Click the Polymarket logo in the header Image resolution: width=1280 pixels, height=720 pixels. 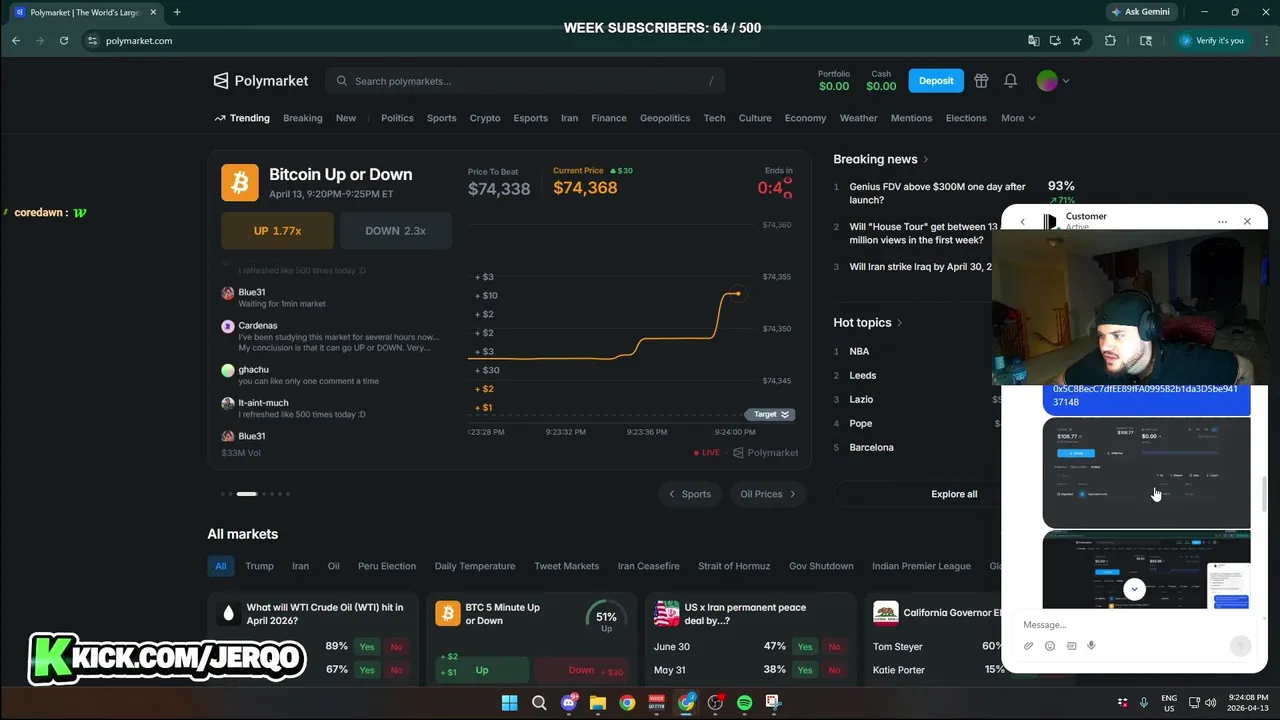click(x=261, y=81)
